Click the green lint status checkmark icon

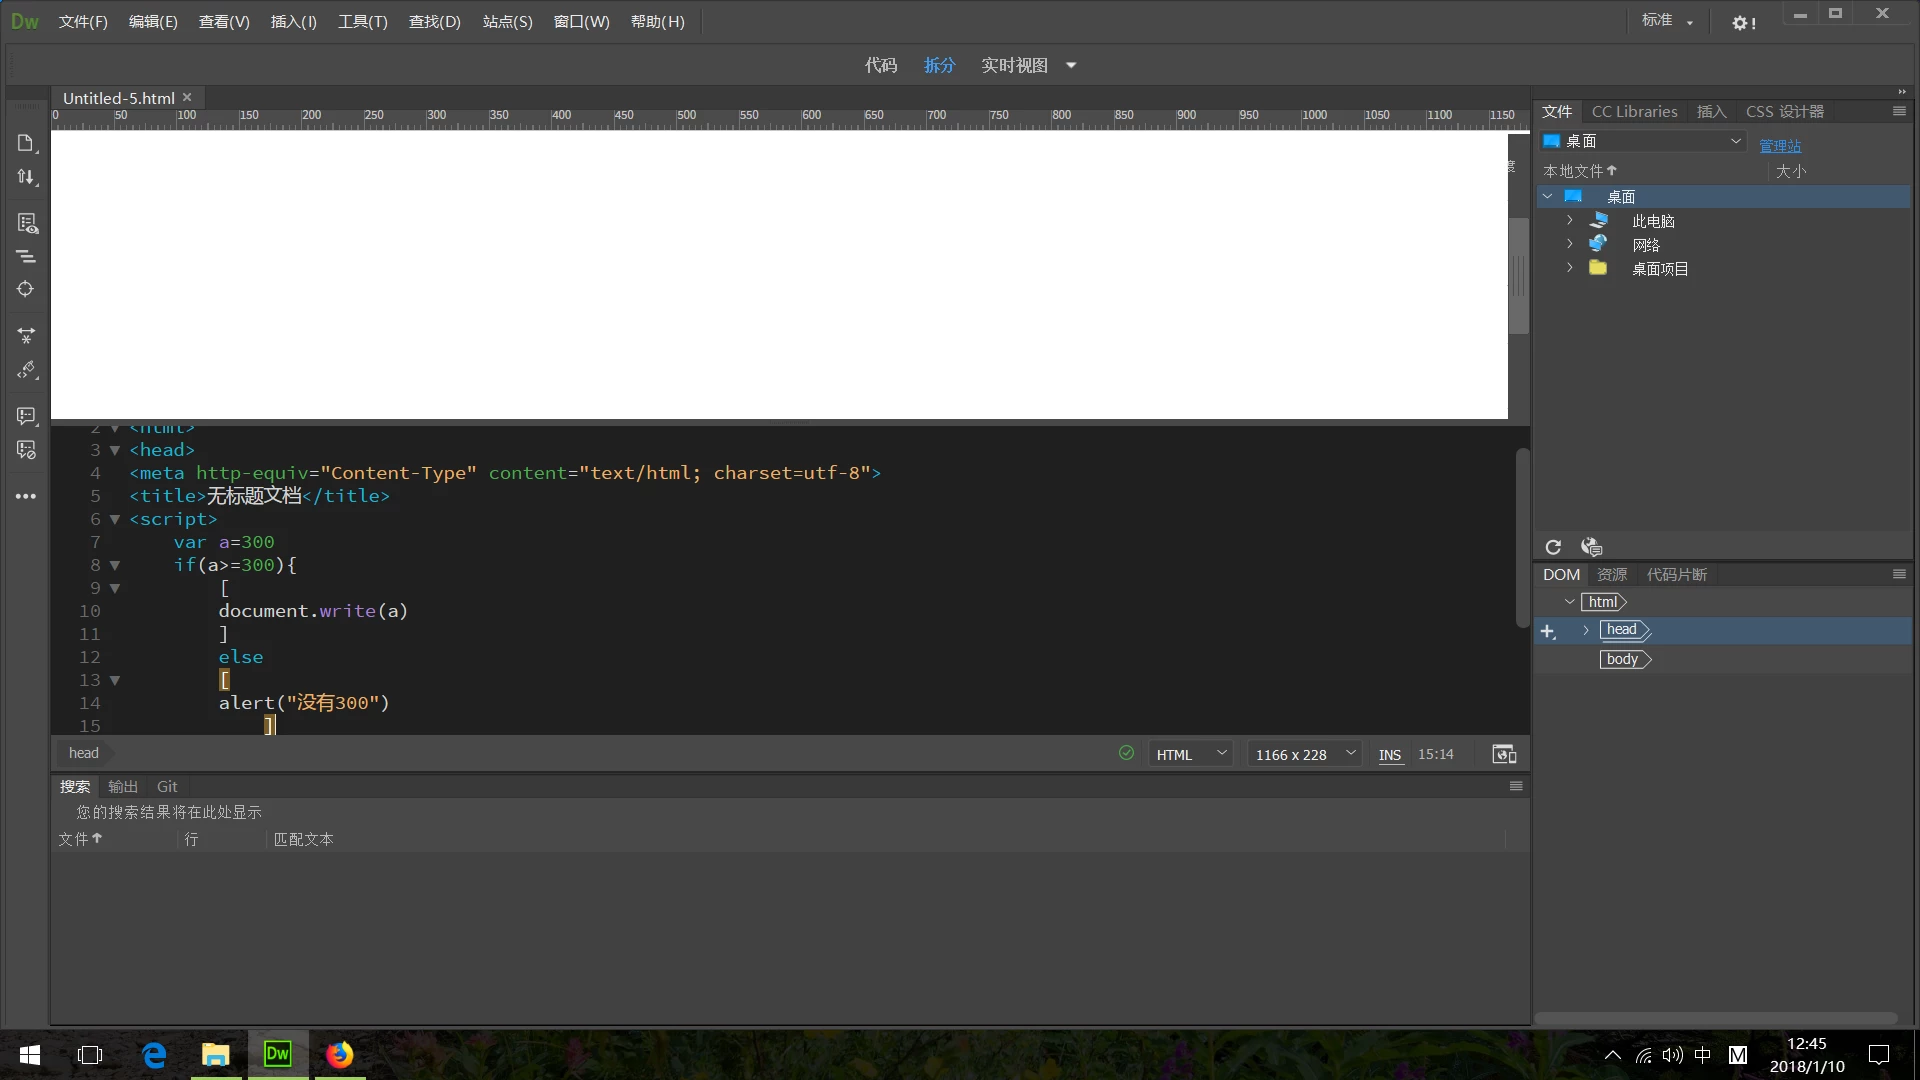(1126, 753)
